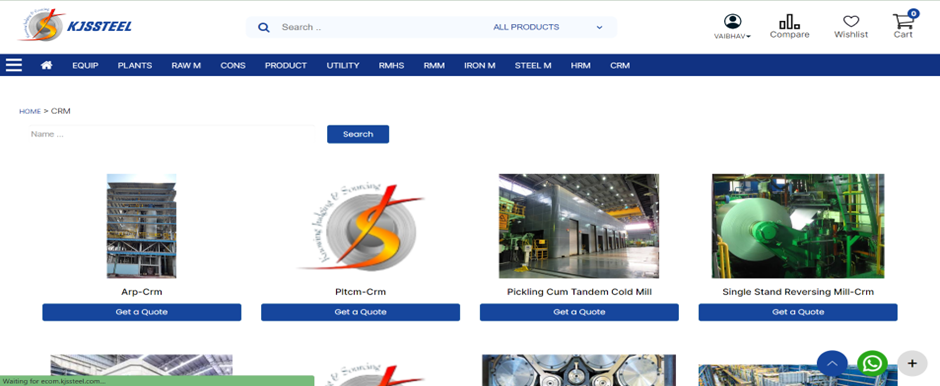Click the plus floating button
Image resolution: width=940 pixels, height=386 pixels.
pos(912,363)
